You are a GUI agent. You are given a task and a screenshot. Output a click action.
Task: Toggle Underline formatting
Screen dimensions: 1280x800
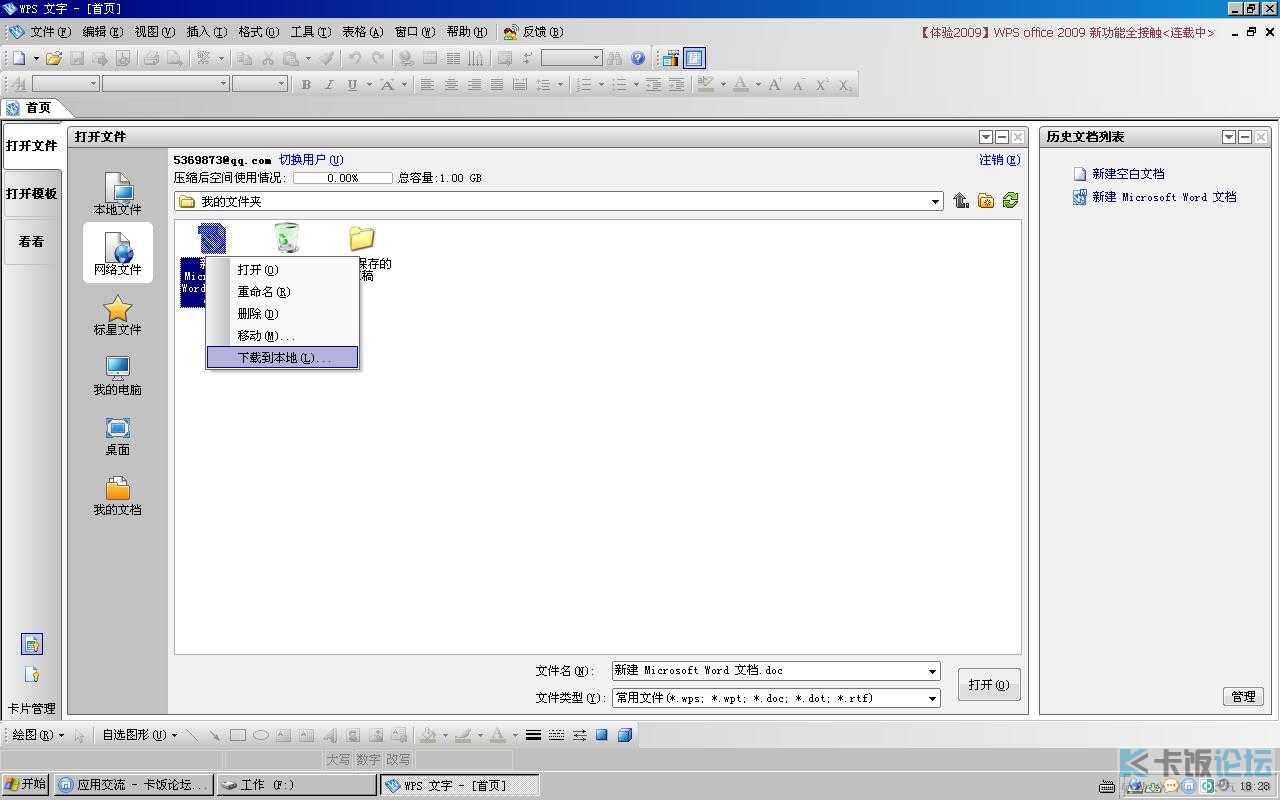coord(352,85)
